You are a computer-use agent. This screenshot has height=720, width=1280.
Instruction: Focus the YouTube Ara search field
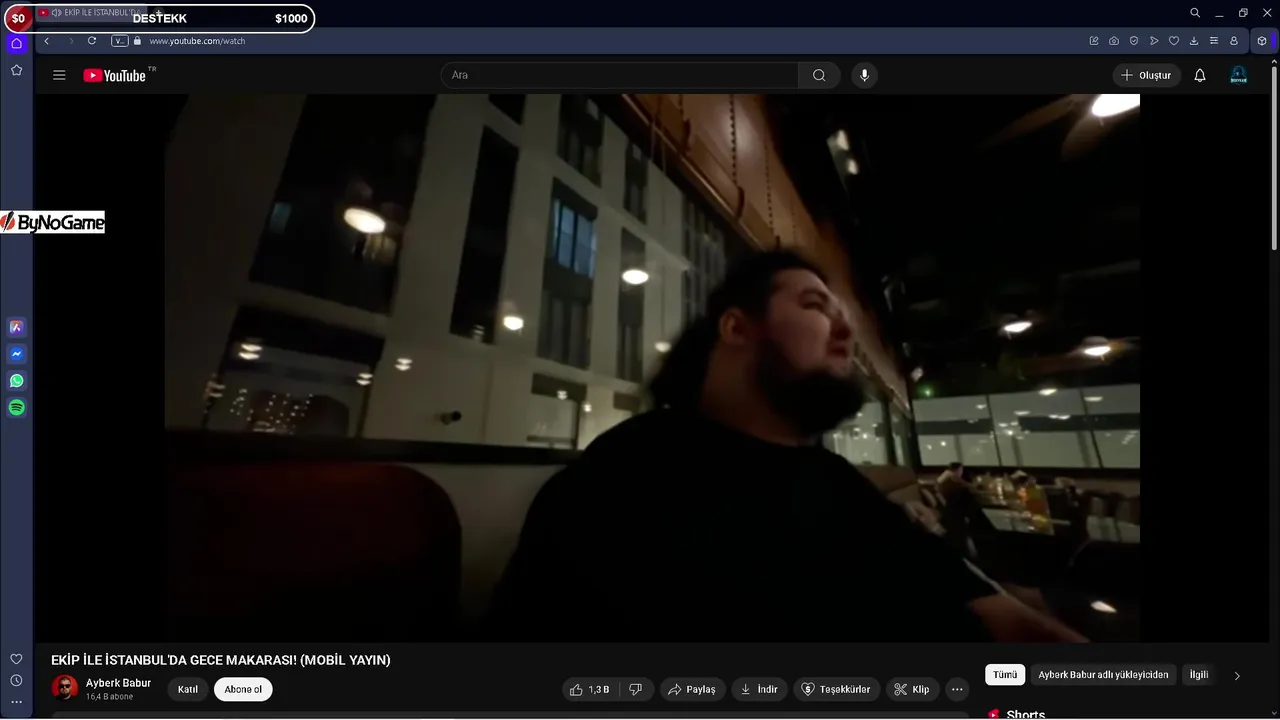pyautogui.click(x=620, y=75)
